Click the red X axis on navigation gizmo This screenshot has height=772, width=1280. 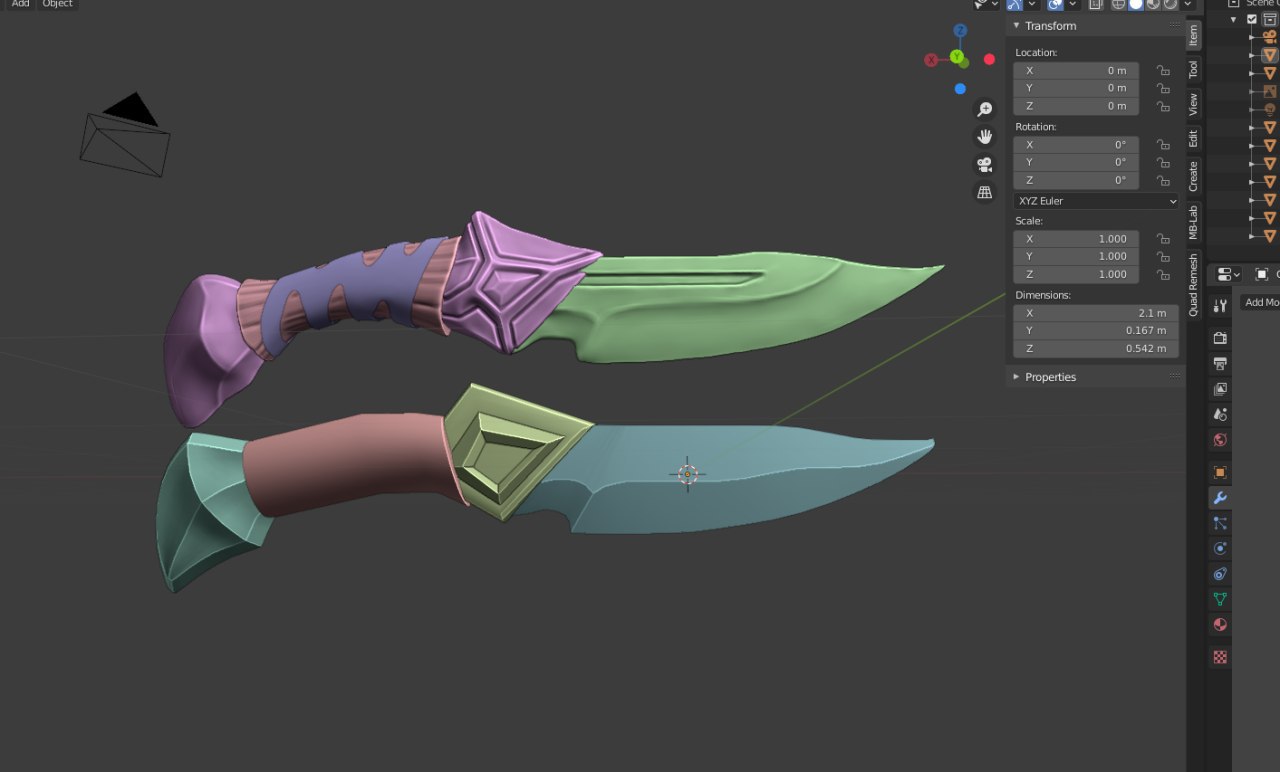click(x=932, y=60)
